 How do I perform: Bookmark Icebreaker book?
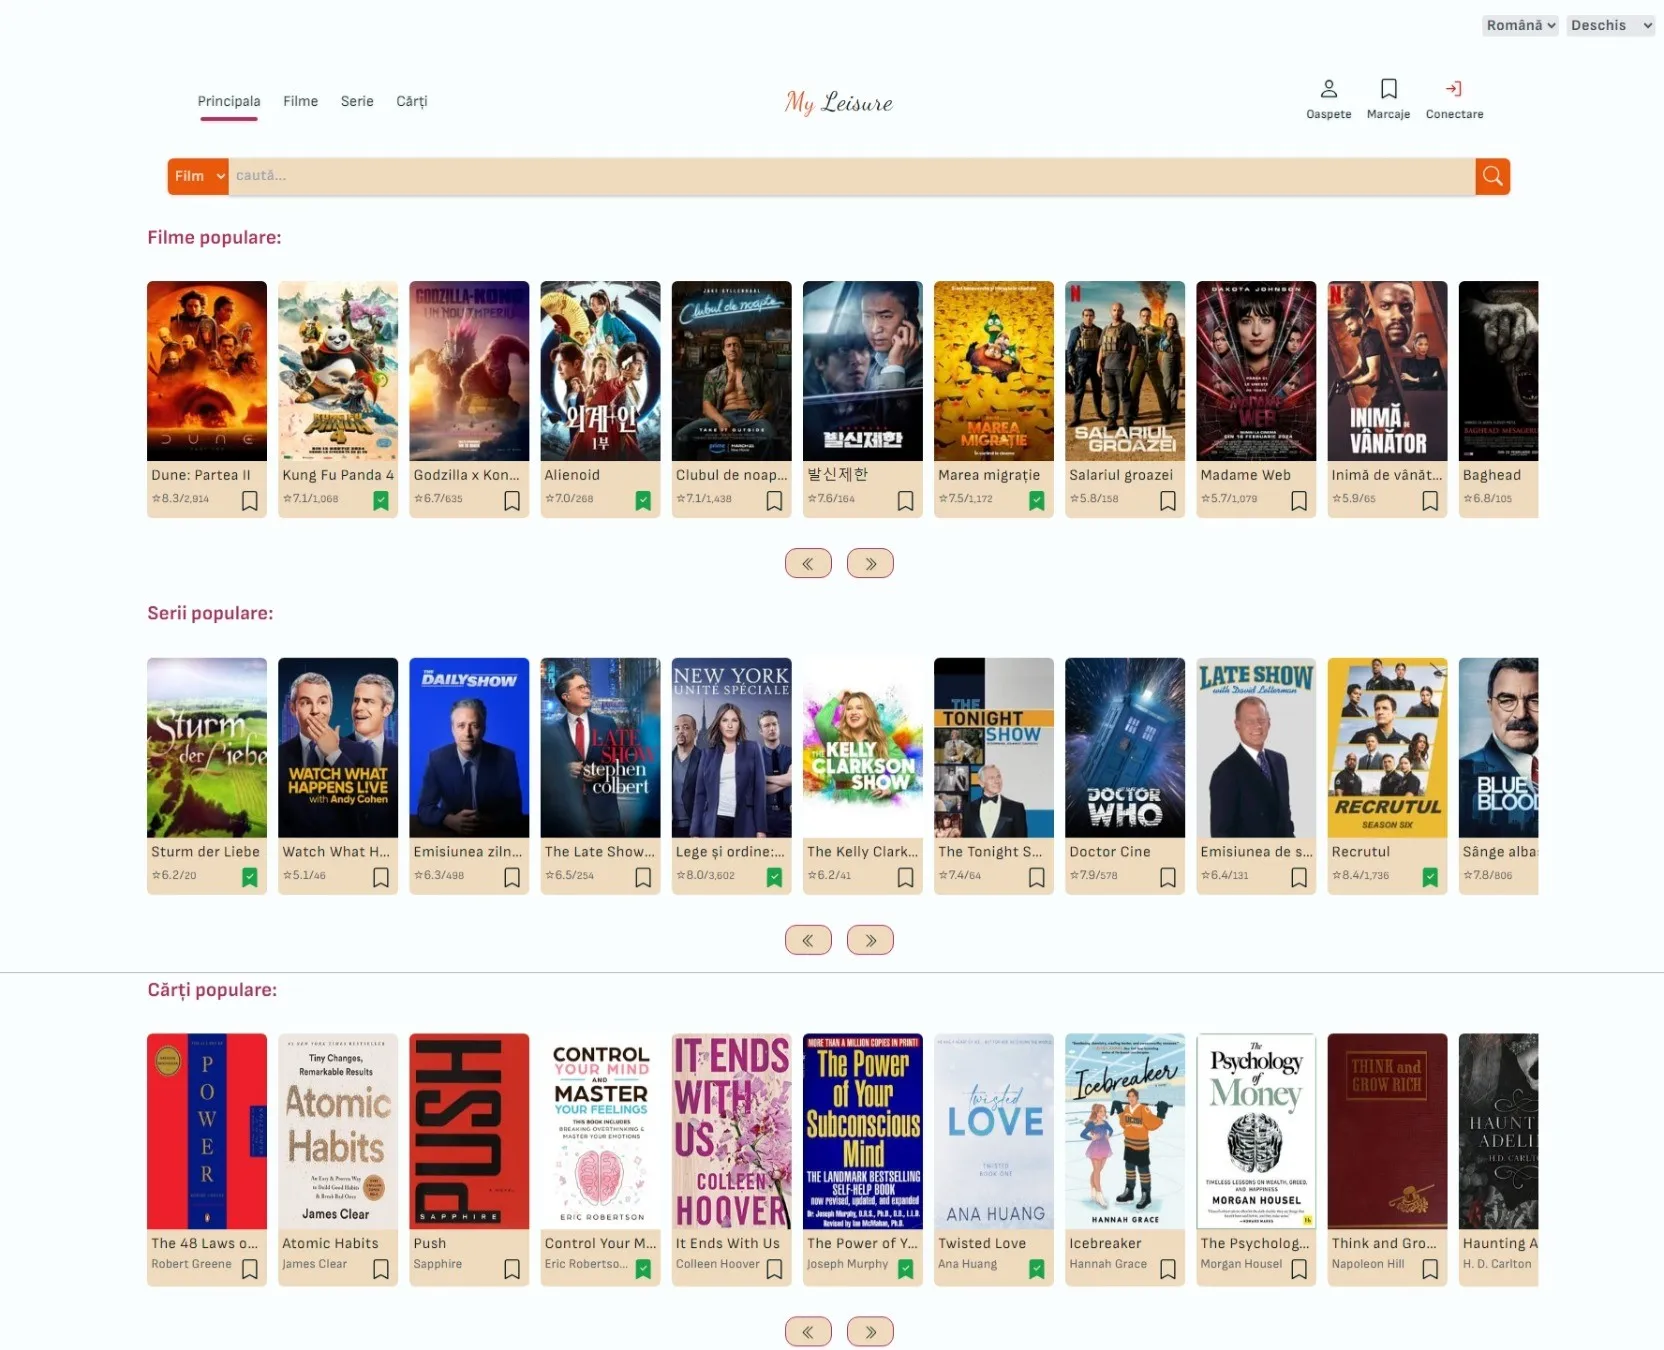pos(1168,1269)
